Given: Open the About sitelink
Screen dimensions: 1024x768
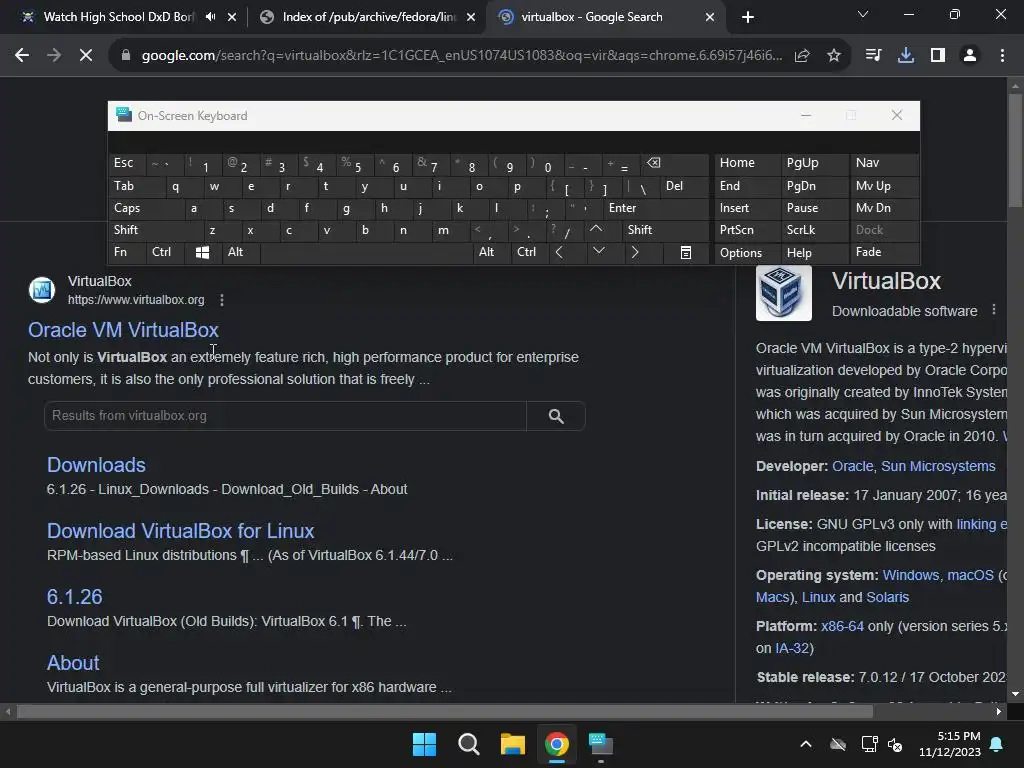Looking at the screenshot, I should [x=73, y=663].
